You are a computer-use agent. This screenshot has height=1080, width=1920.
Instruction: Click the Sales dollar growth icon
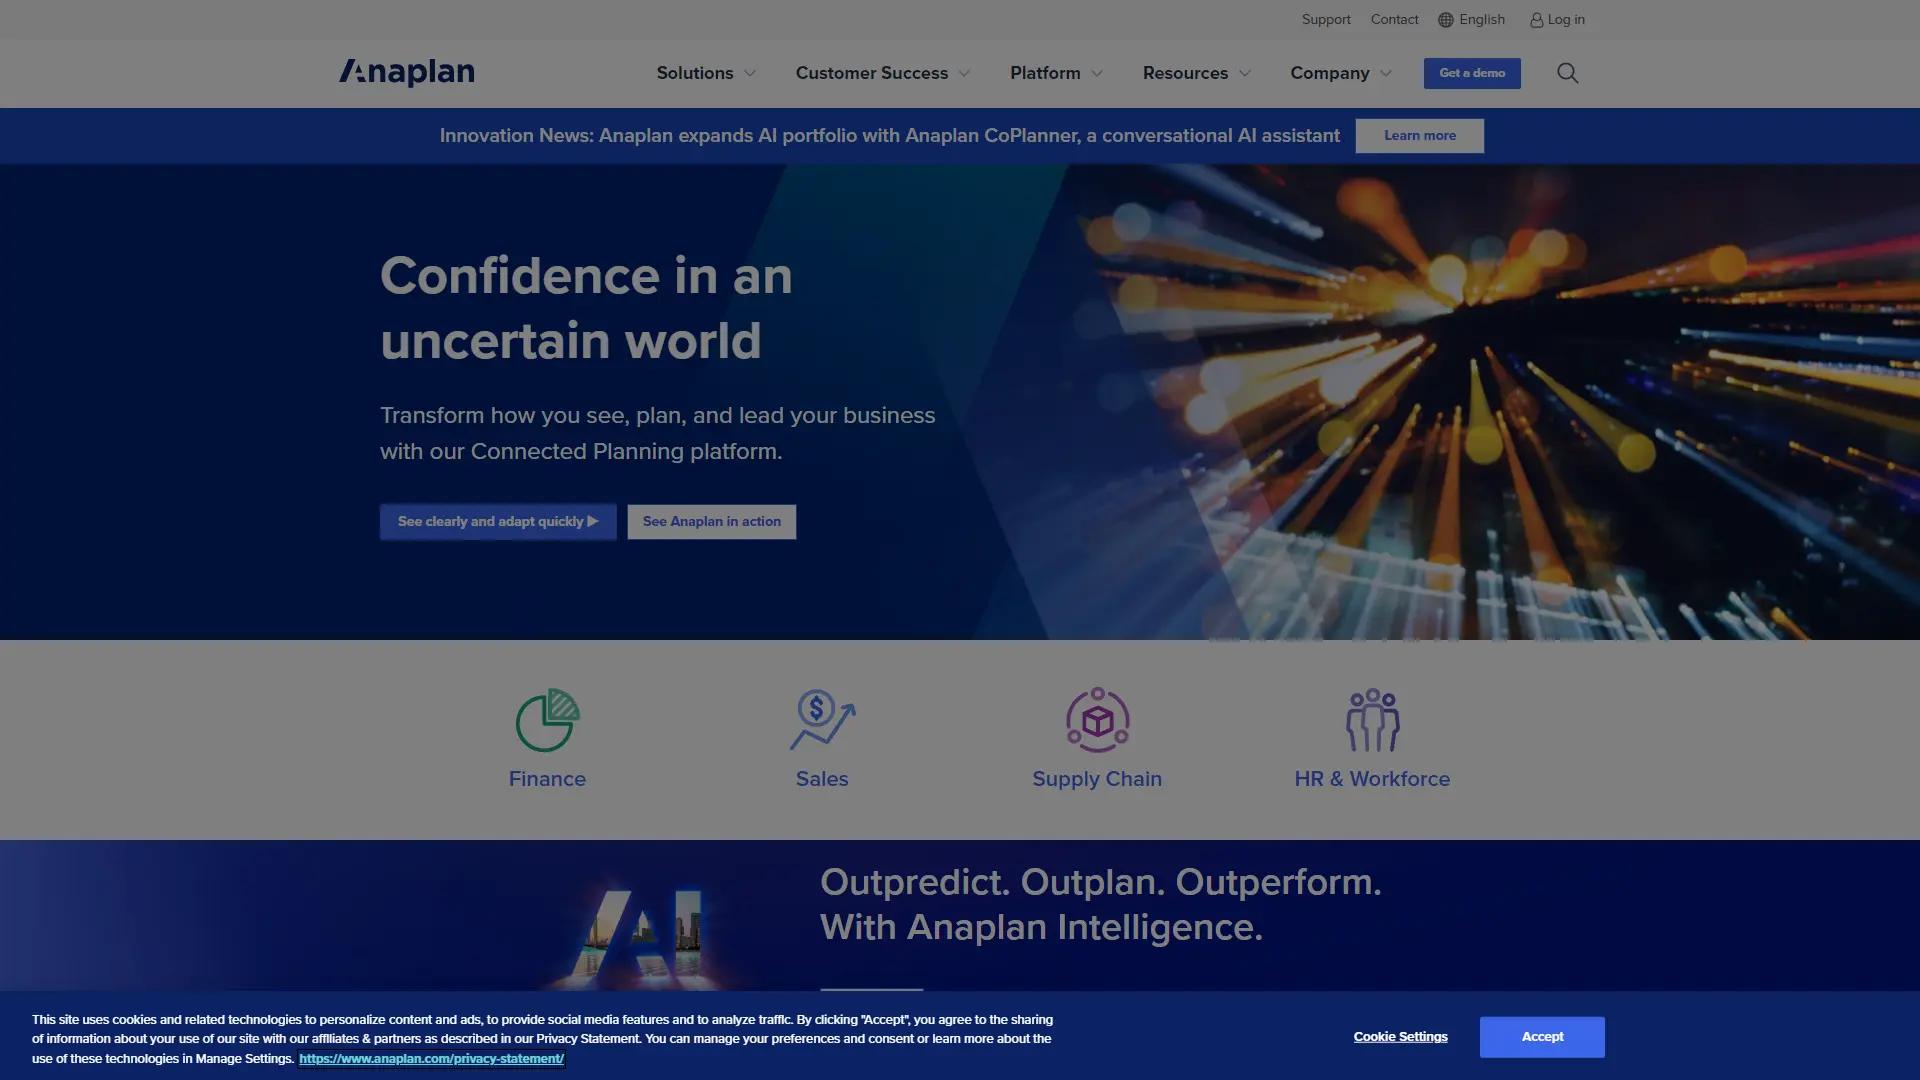[821, 716]
